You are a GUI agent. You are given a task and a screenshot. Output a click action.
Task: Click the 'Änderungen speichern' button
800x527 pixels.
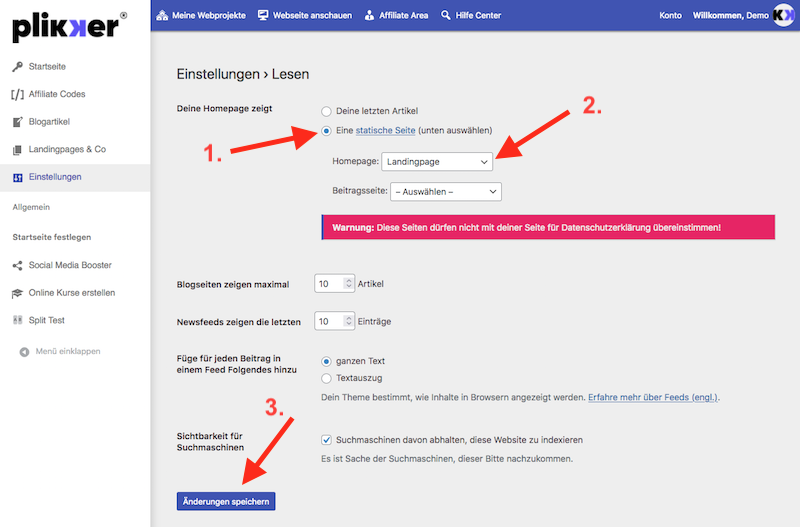pyautogui.click(x=226, y=500)
